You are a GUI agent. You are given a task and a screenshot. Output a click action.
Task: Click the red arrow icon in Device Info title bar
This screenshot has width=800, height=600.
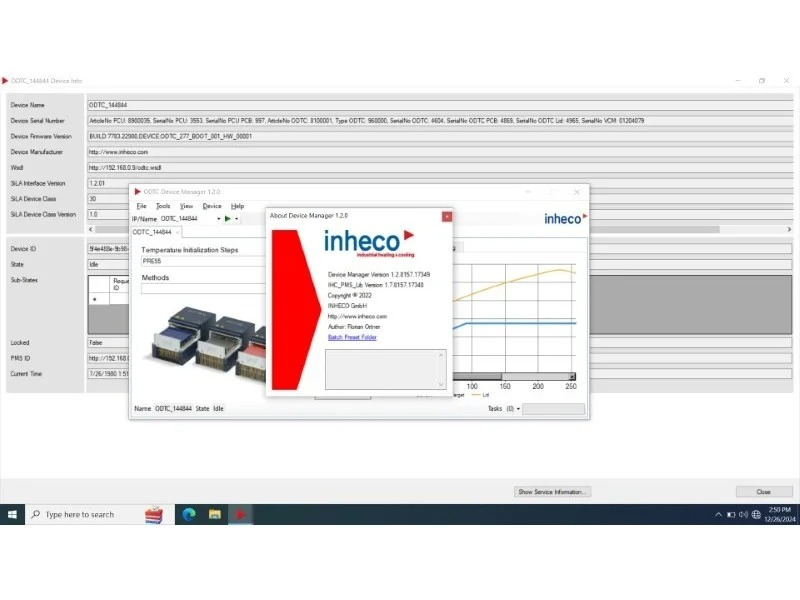pyautogui.click(x=5, y=81)
